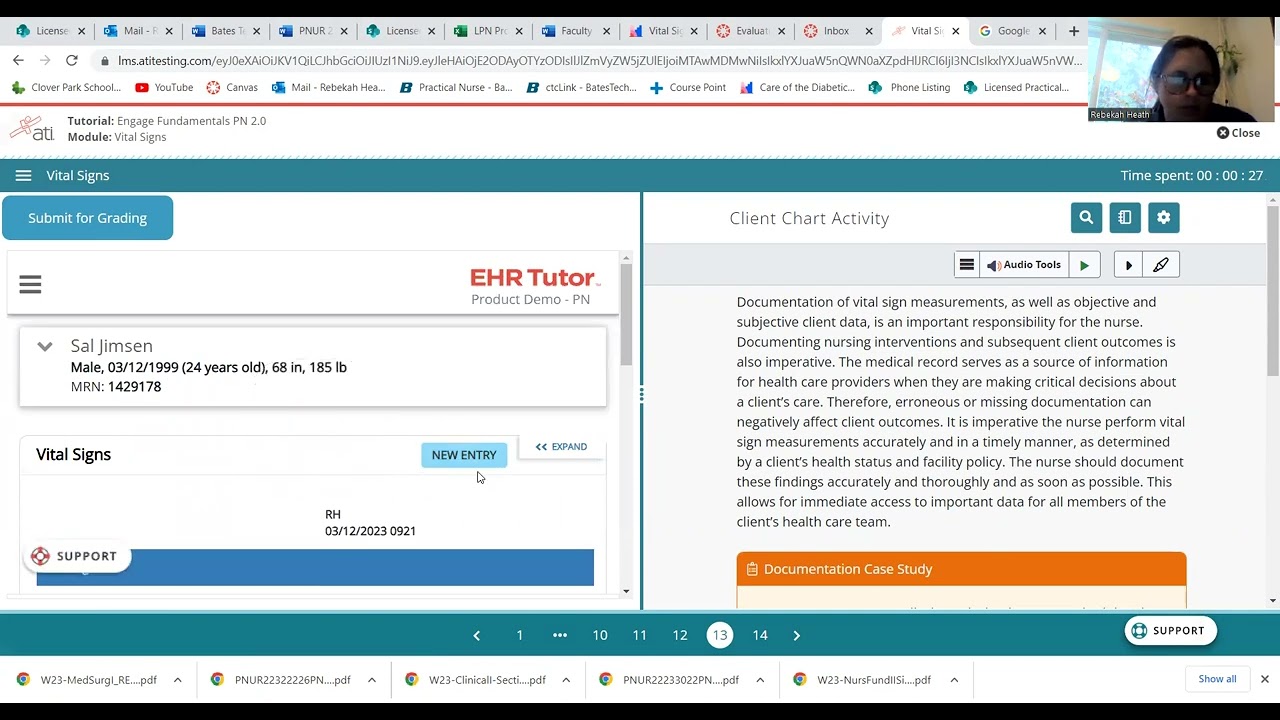1280x720 pixels.
Task: Select the highlighter pen tool
Action: click(1161, 265)
